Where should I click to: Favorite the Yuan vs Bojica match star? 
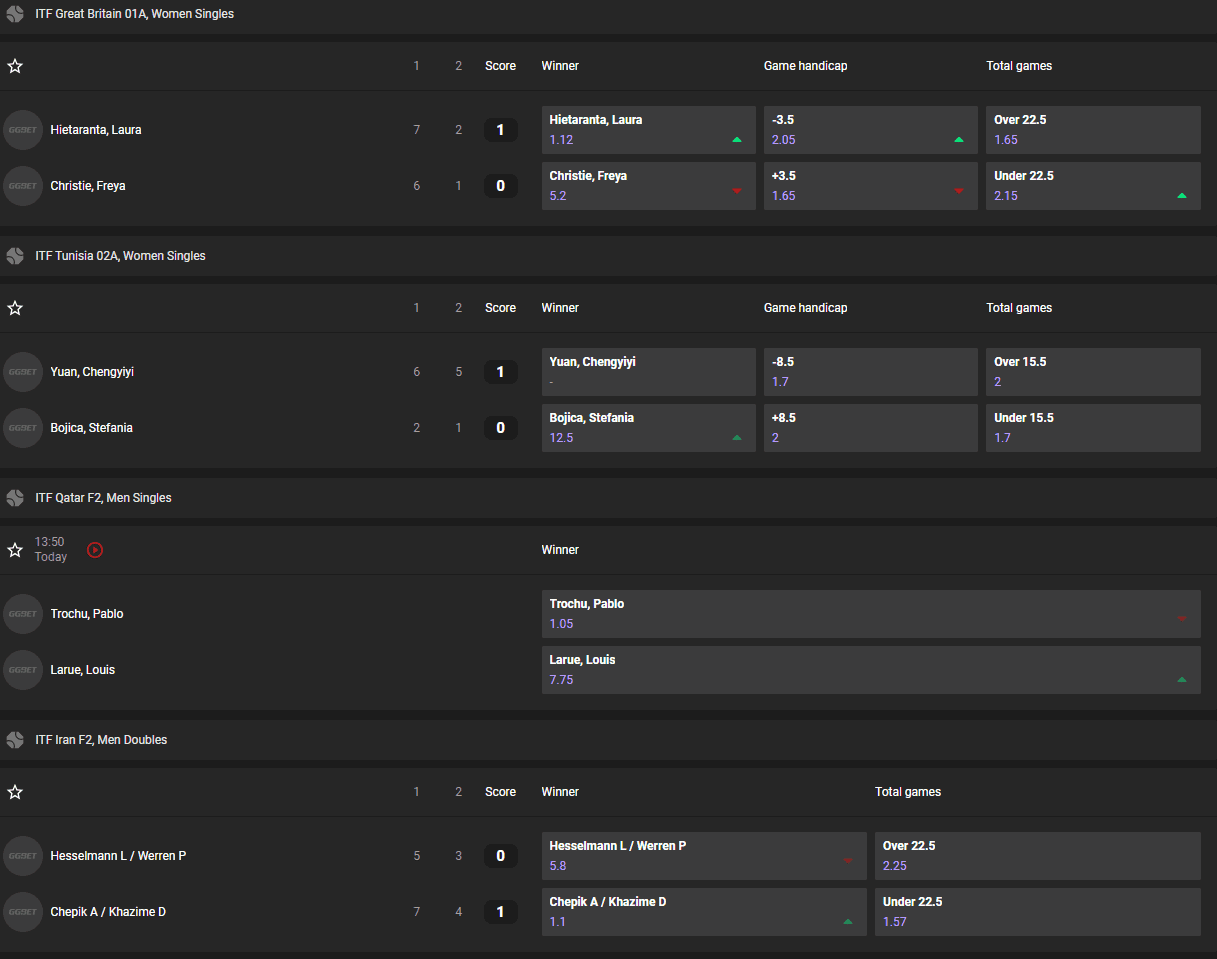pyautogui.click(x=15, y=308)
